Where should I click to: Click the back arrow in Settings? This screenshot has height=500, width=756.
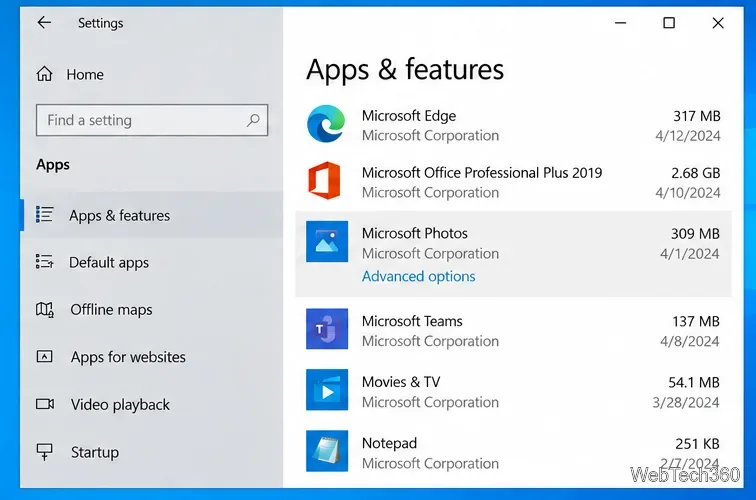click(44, 23)
